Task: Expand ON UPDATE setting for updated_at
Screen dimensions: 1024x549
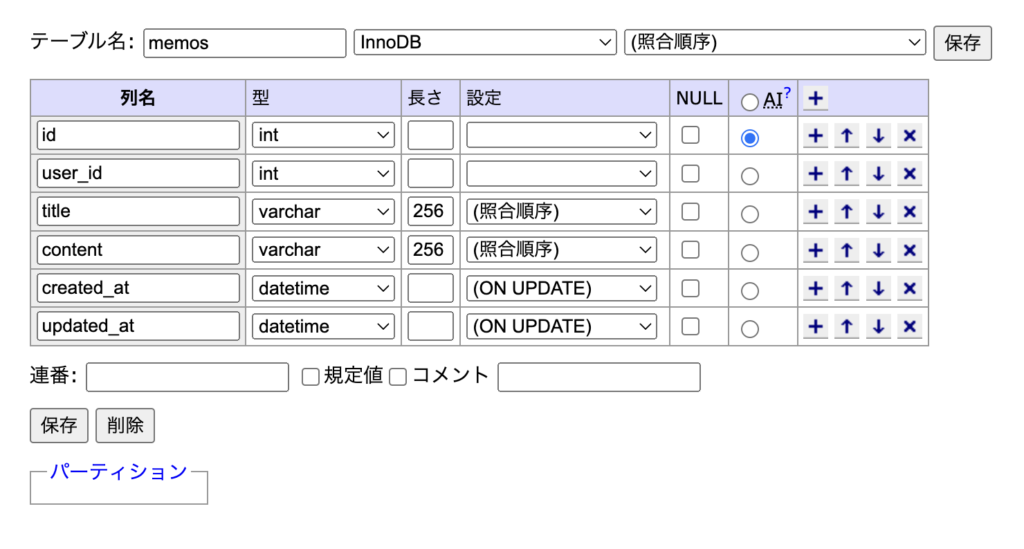Action: (x=562, y=326)
